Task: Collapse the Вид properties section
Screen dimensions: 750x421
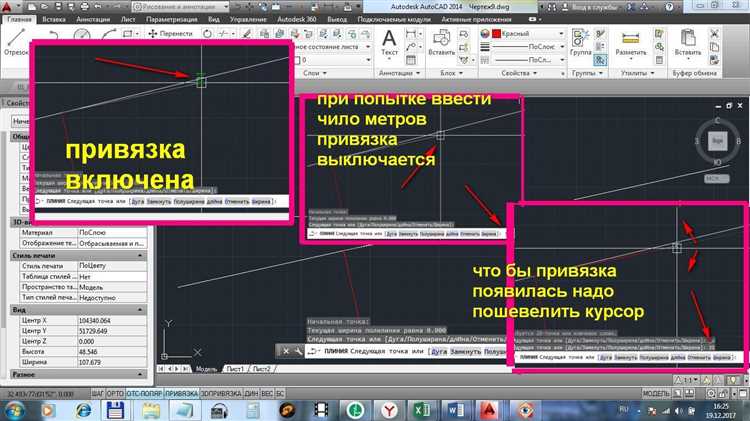Action: [x=140, y=310]
